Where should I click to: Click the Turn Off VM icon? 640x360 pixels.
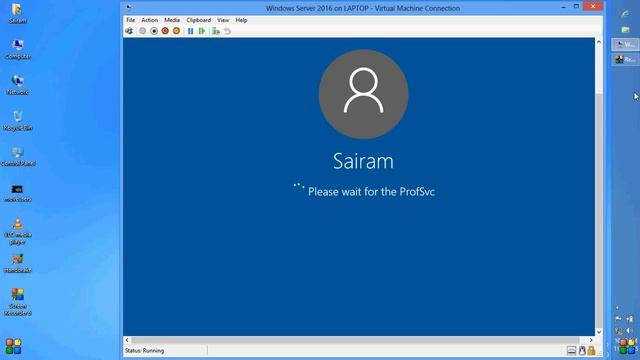coord(154,31)
